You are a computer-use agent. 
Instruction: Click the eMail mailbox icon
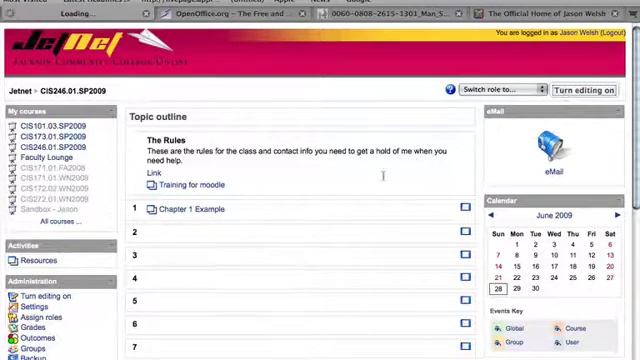(553, 146)
